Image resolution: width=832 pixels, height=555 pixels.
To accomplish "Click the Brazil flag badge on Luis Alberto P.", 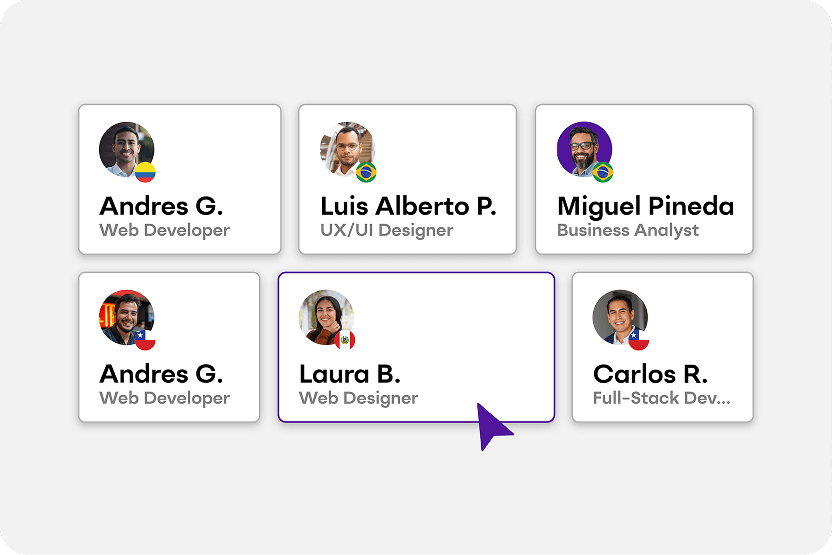I will pos(366,172).
